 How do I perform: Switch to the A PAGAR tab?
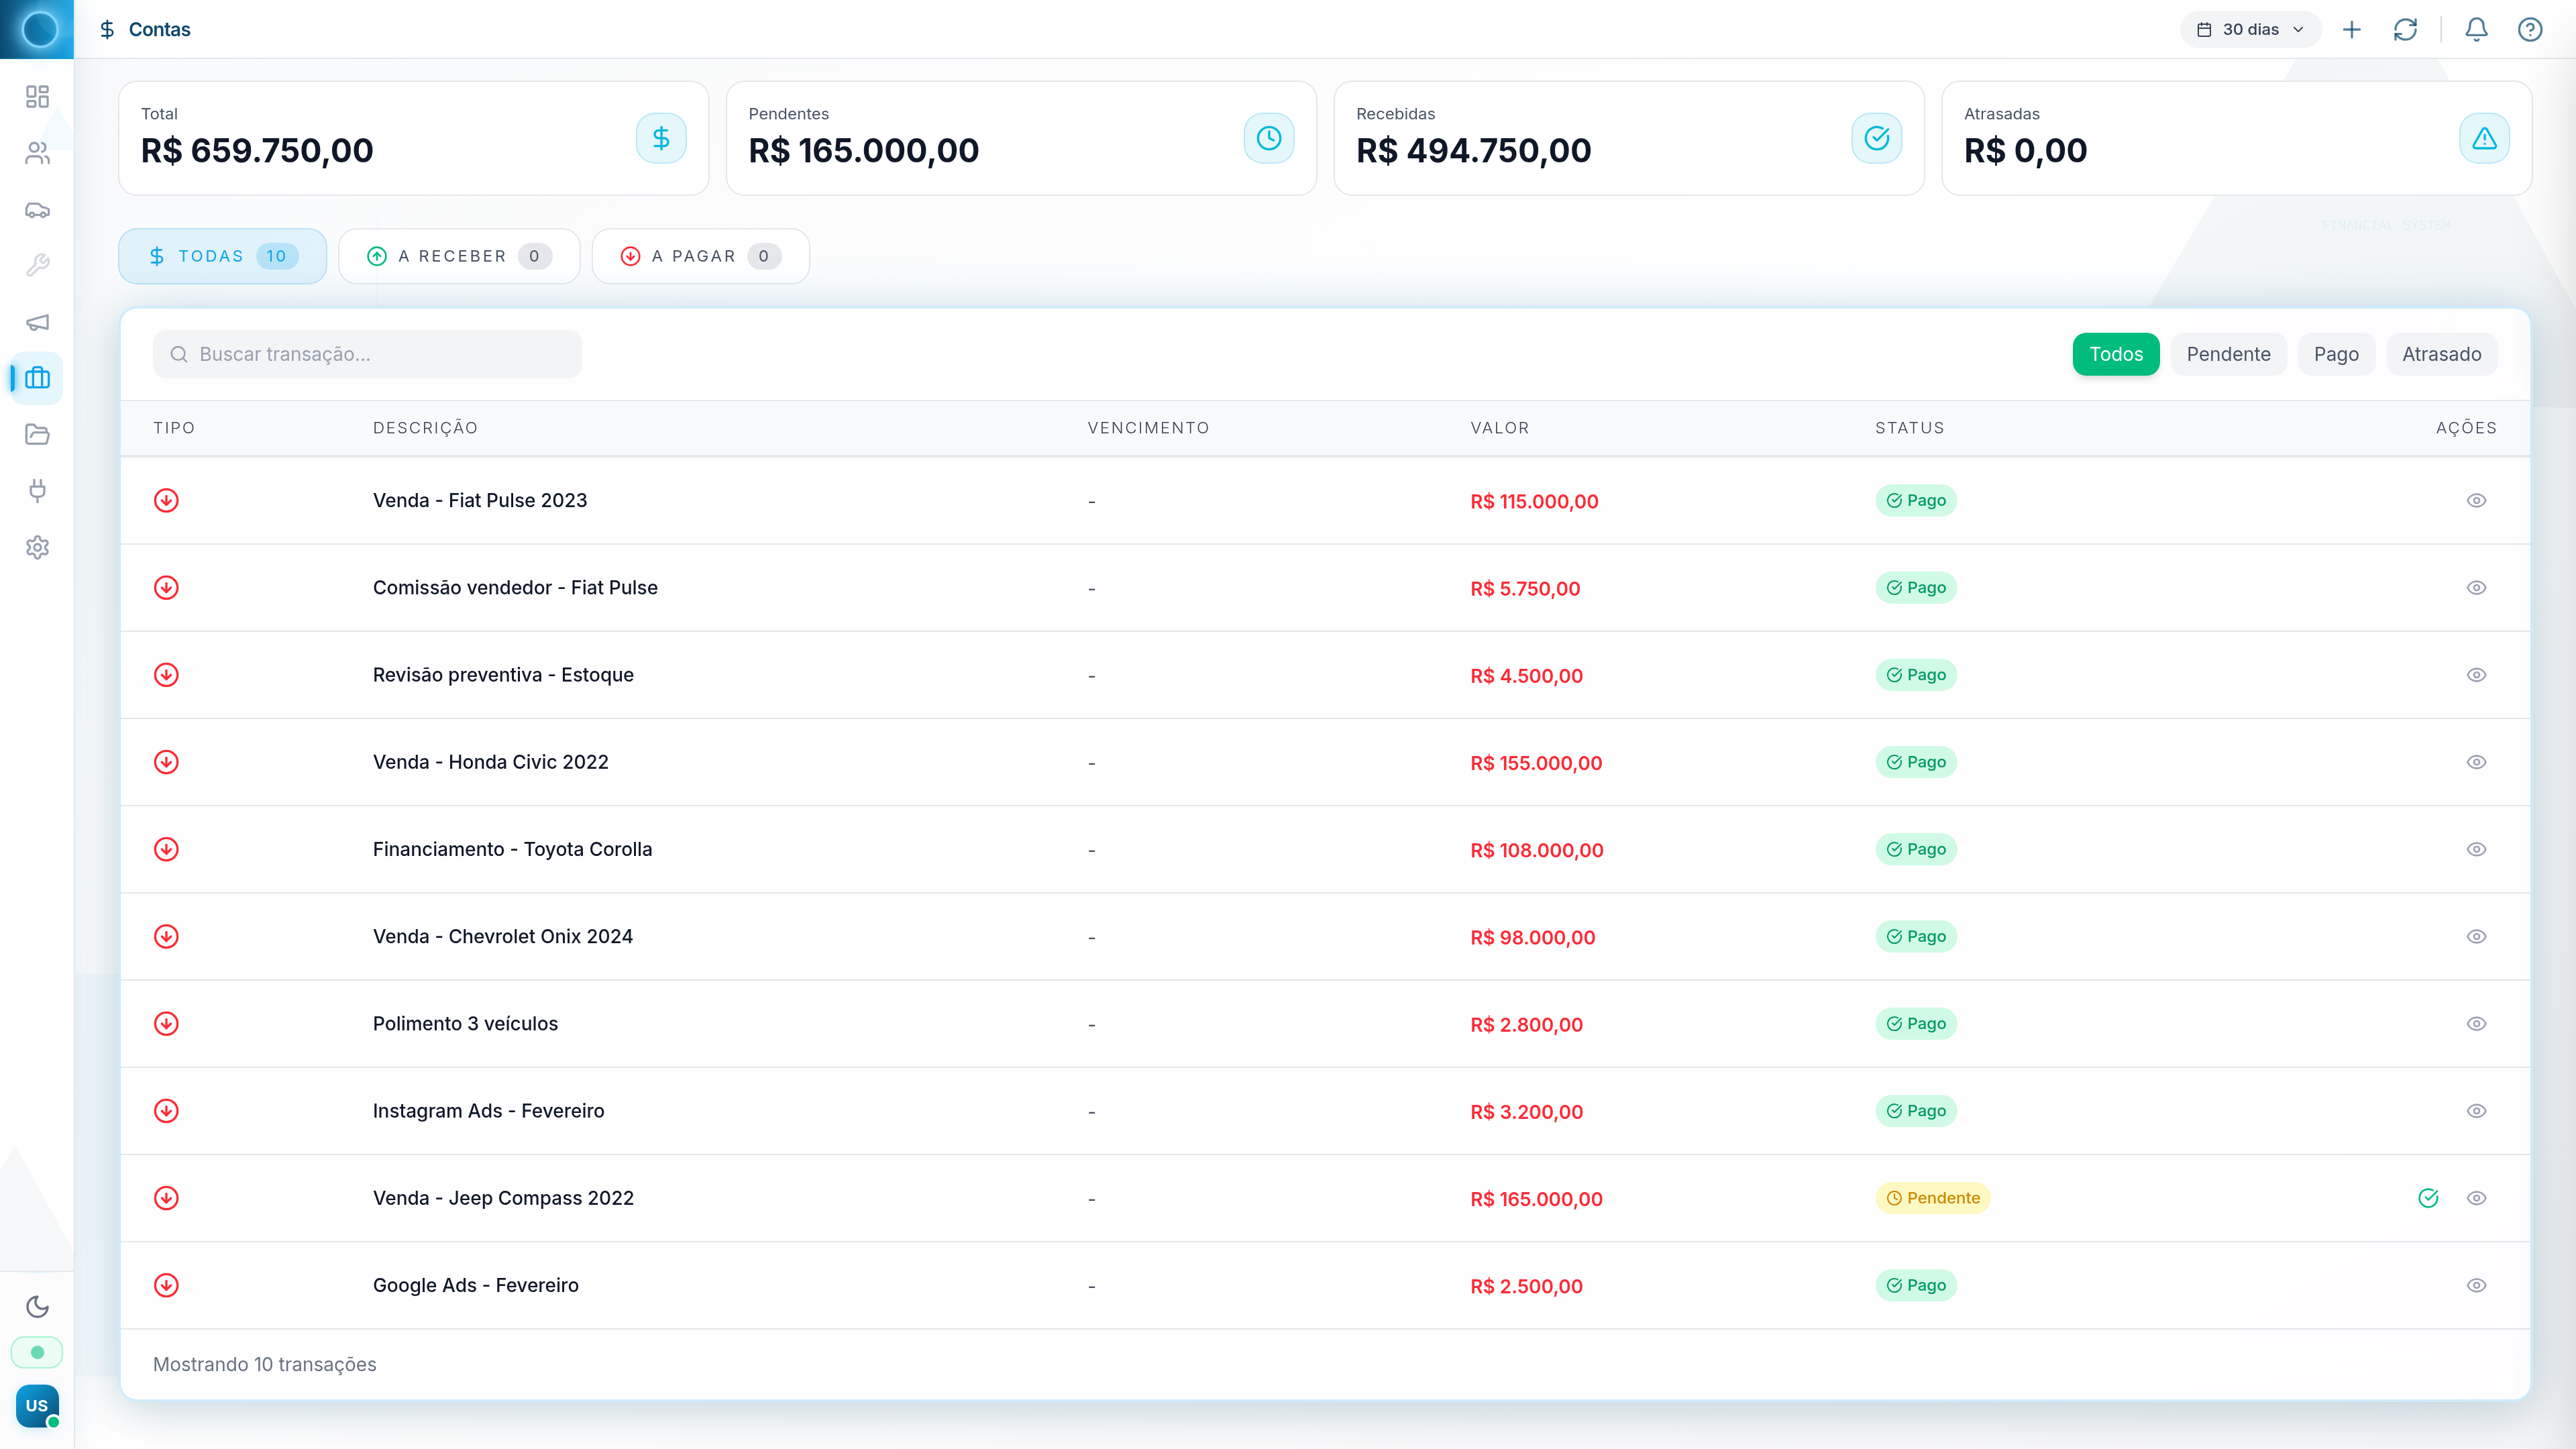pyautogui.click(x=700, y=256)
